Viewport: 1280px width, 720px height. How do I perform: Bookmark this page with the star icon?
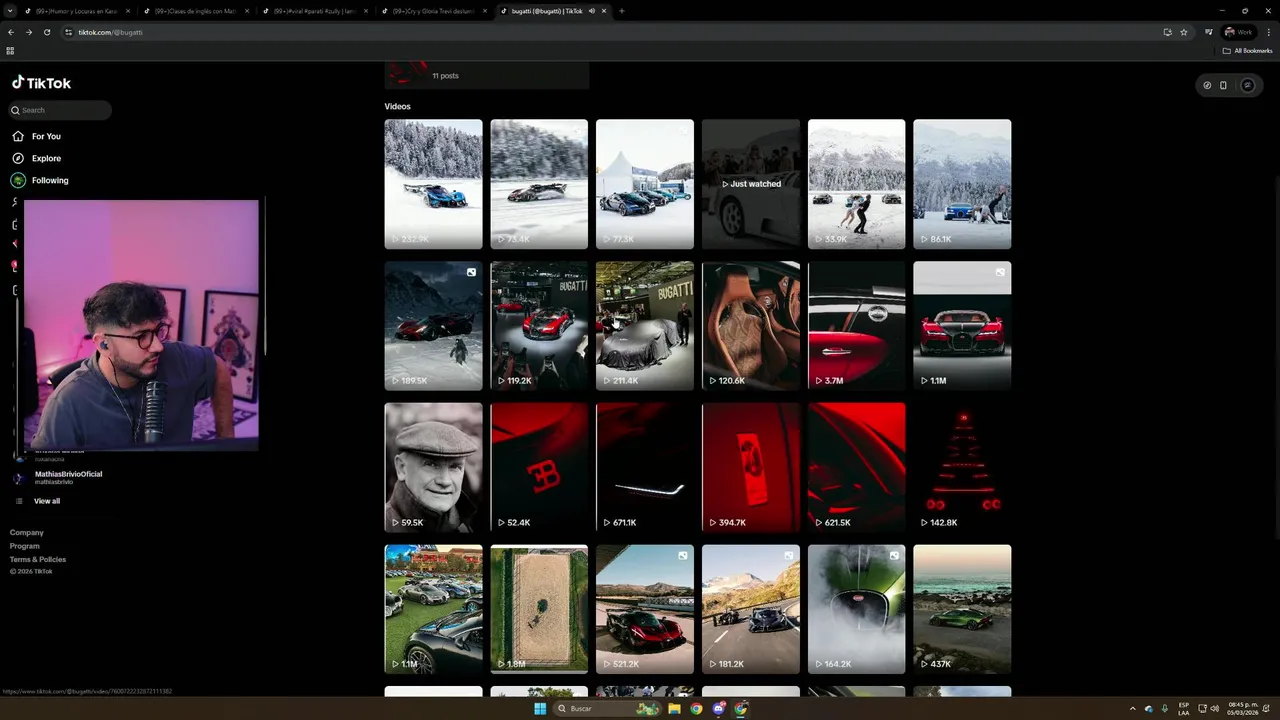click(x=1184, y=32)
